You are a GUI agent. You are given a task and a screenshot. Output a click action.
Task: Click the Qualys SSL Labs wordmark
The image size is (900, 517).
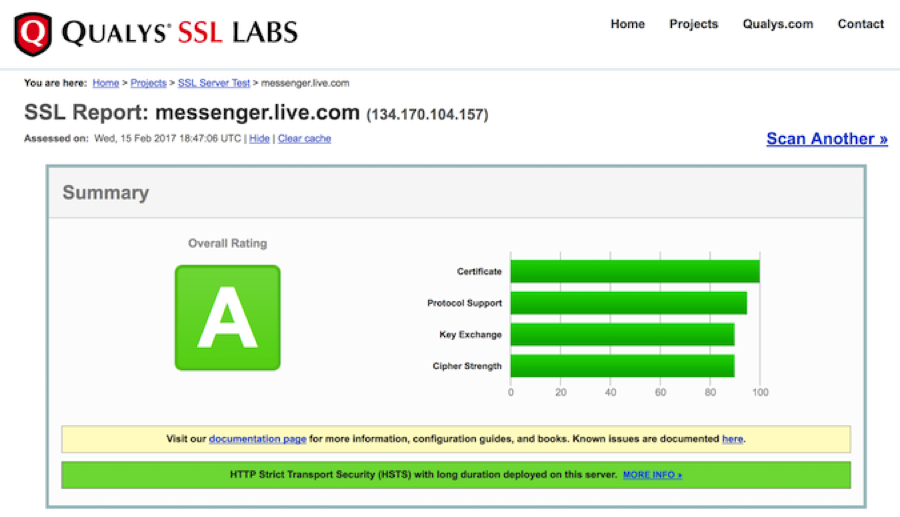click(x=180, y=33)
